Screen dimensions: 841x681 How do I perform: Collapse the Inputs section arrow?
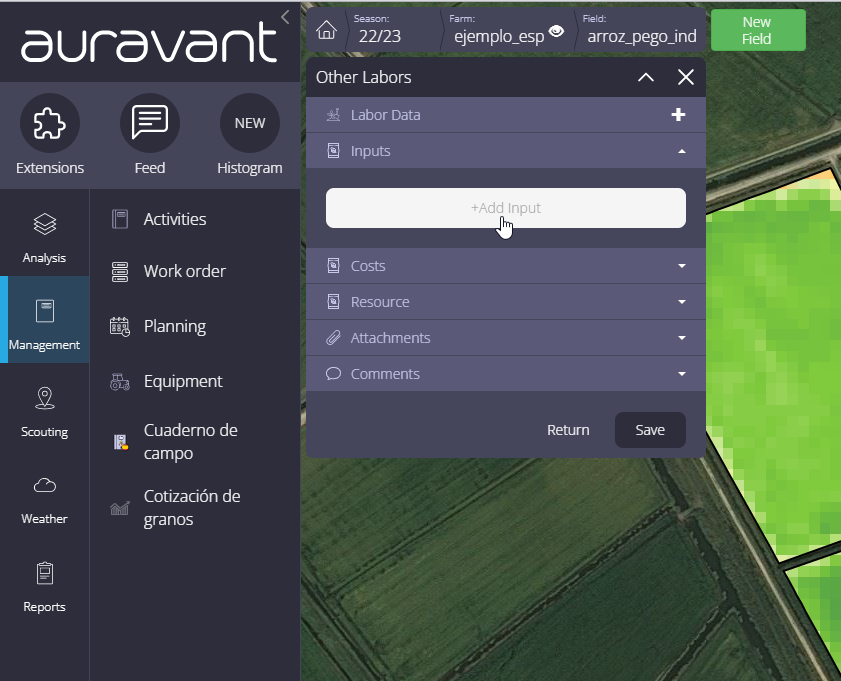pos(682,151)
